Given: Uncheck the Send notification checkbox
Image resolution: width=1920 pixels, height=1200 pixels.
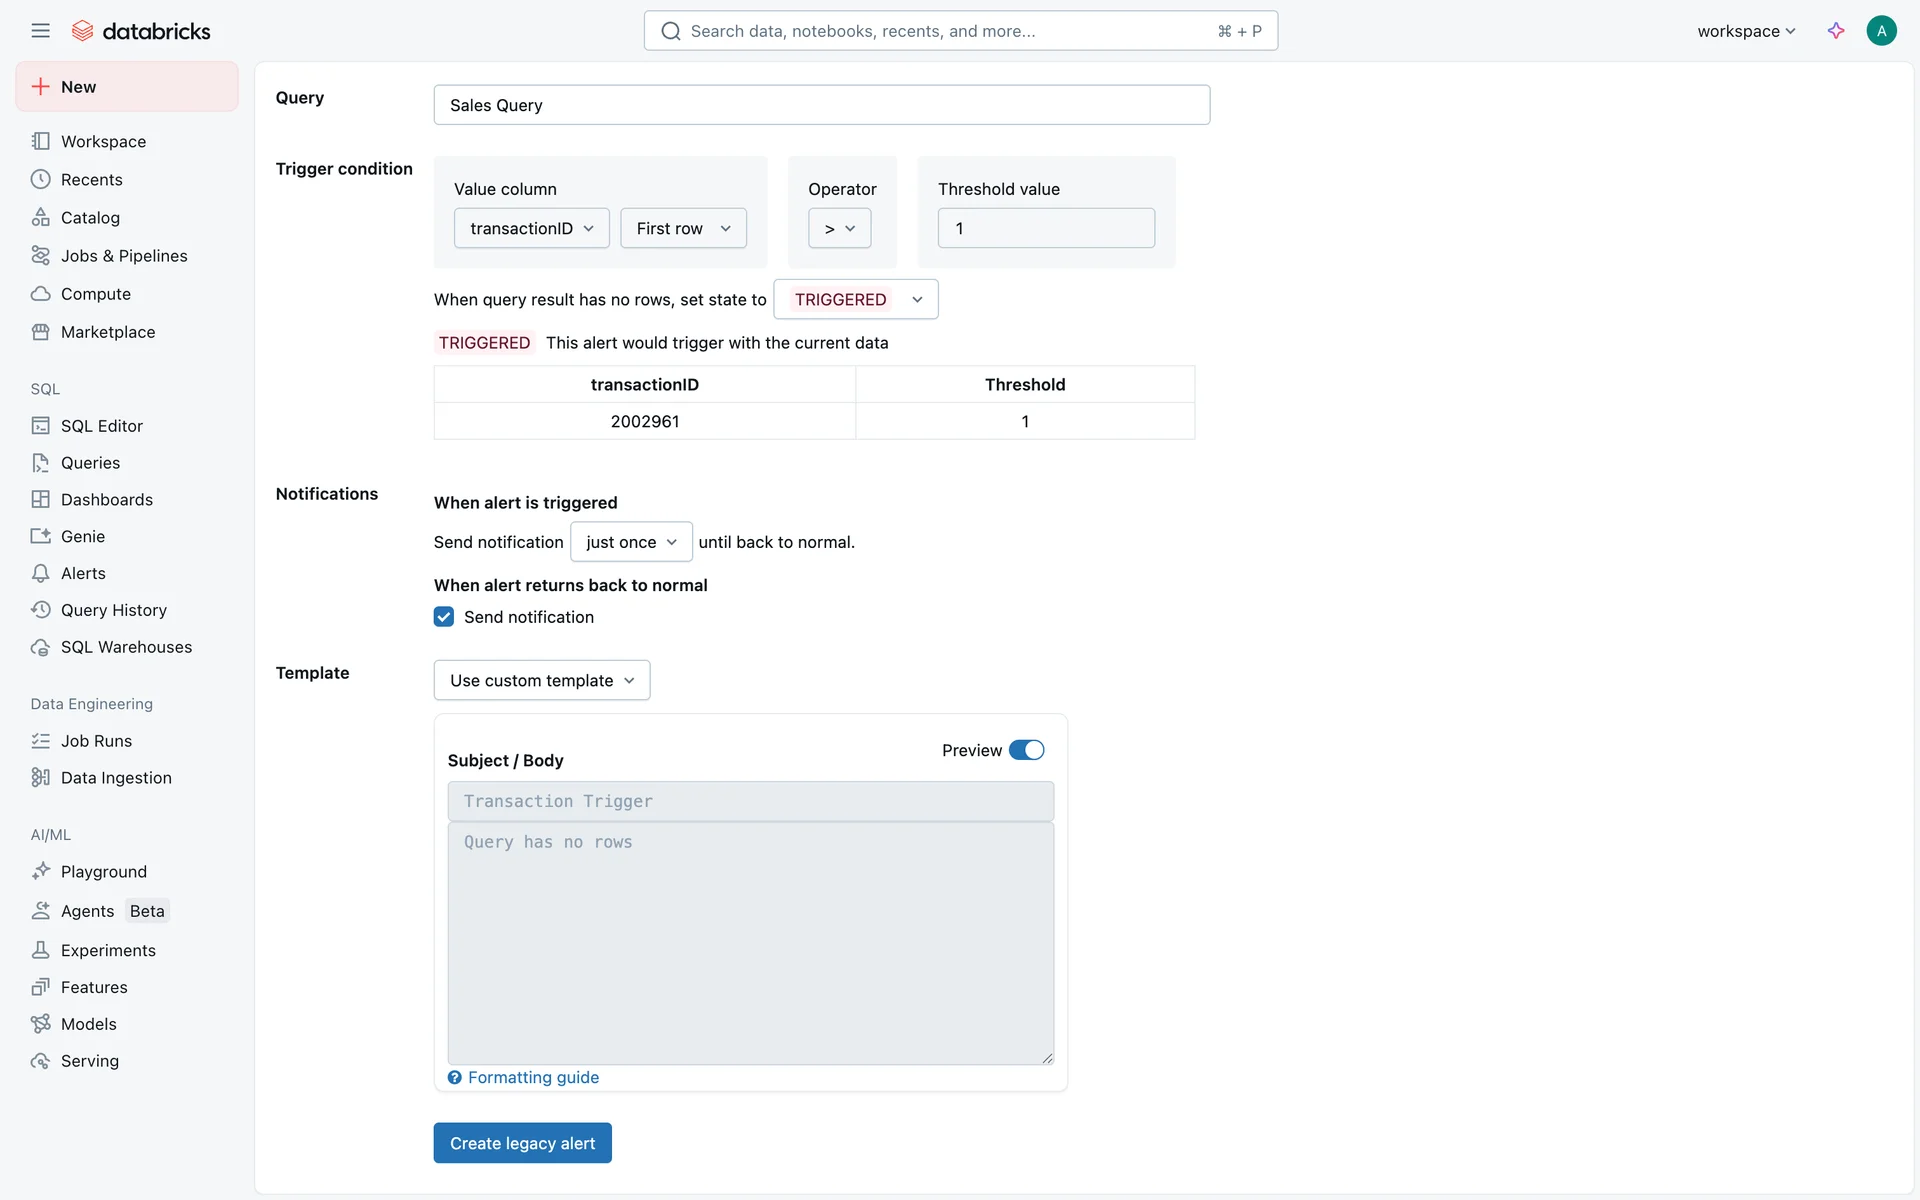Looking at the screenshot, I should (x=444, y=617).
